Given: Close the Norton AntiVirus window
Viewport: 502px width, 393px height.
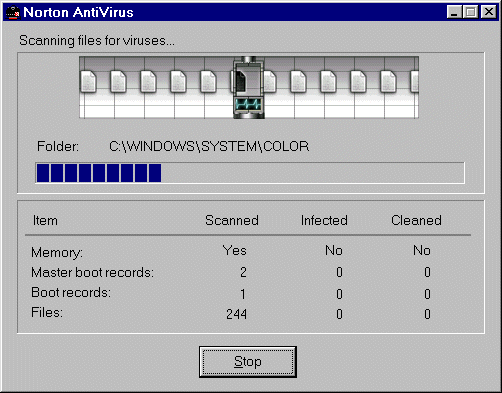Looking at the screenshot, I should coord(488,12).
